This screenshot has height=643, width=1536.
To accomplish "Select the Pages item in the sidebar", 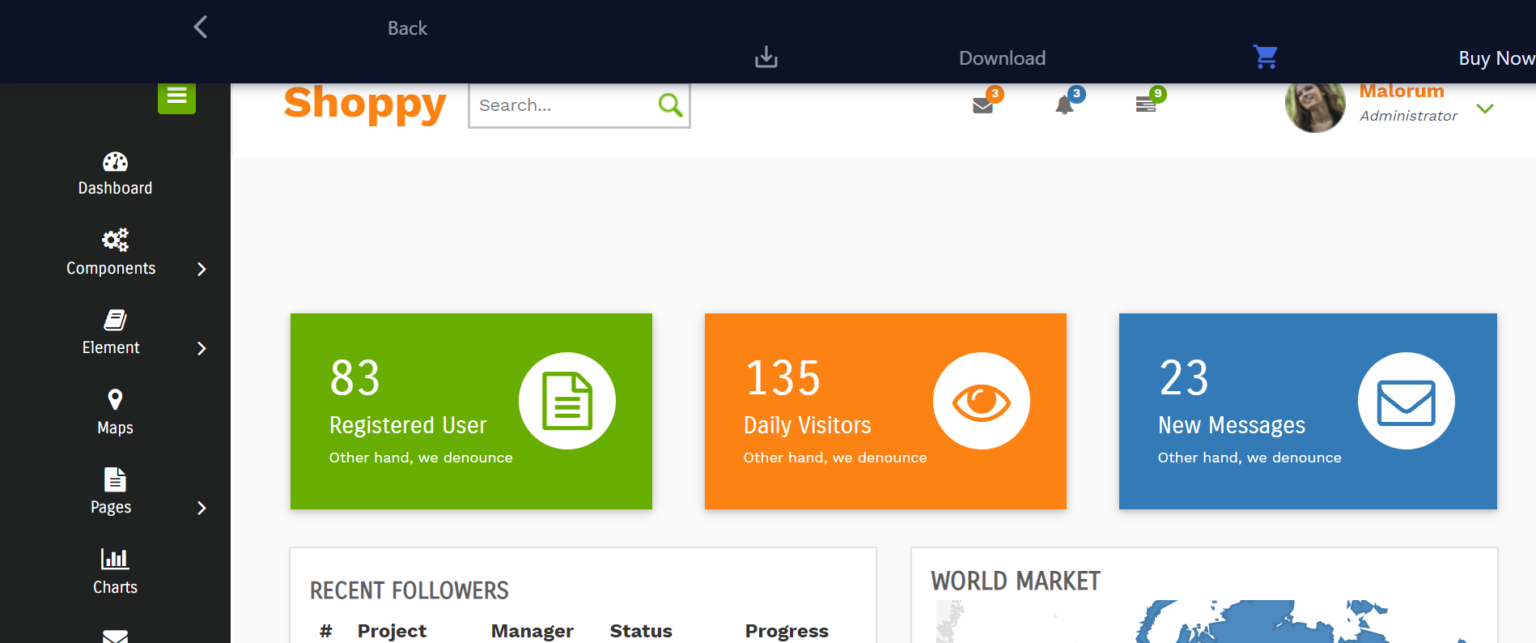I will click(x=111, y=492).
